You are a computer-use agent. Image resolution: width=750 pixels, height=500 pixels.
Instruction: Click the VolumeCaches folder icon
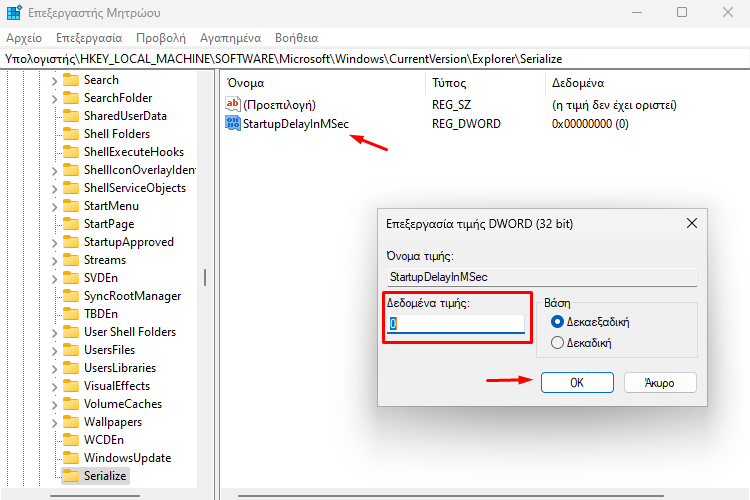[71, 404]
